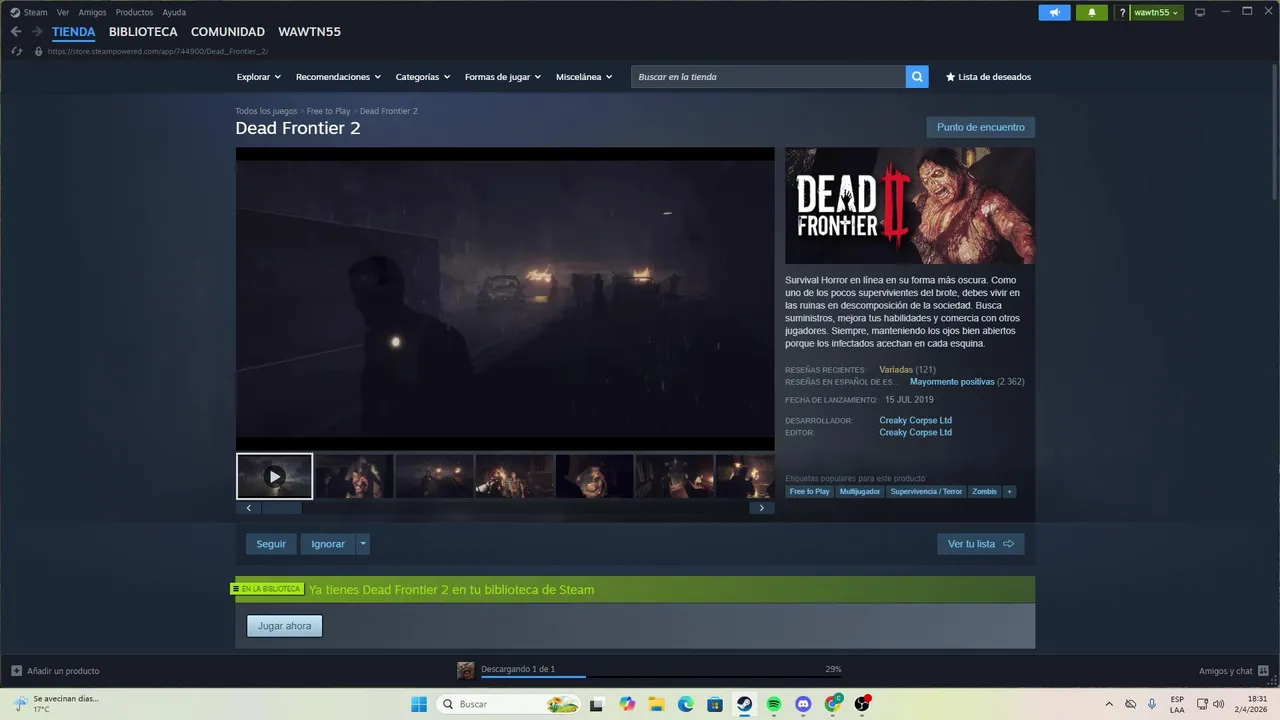Click the help question mark icon
Image resolution: width=1280 pixels, height=720 pixels.
(x=1123, y=12)
